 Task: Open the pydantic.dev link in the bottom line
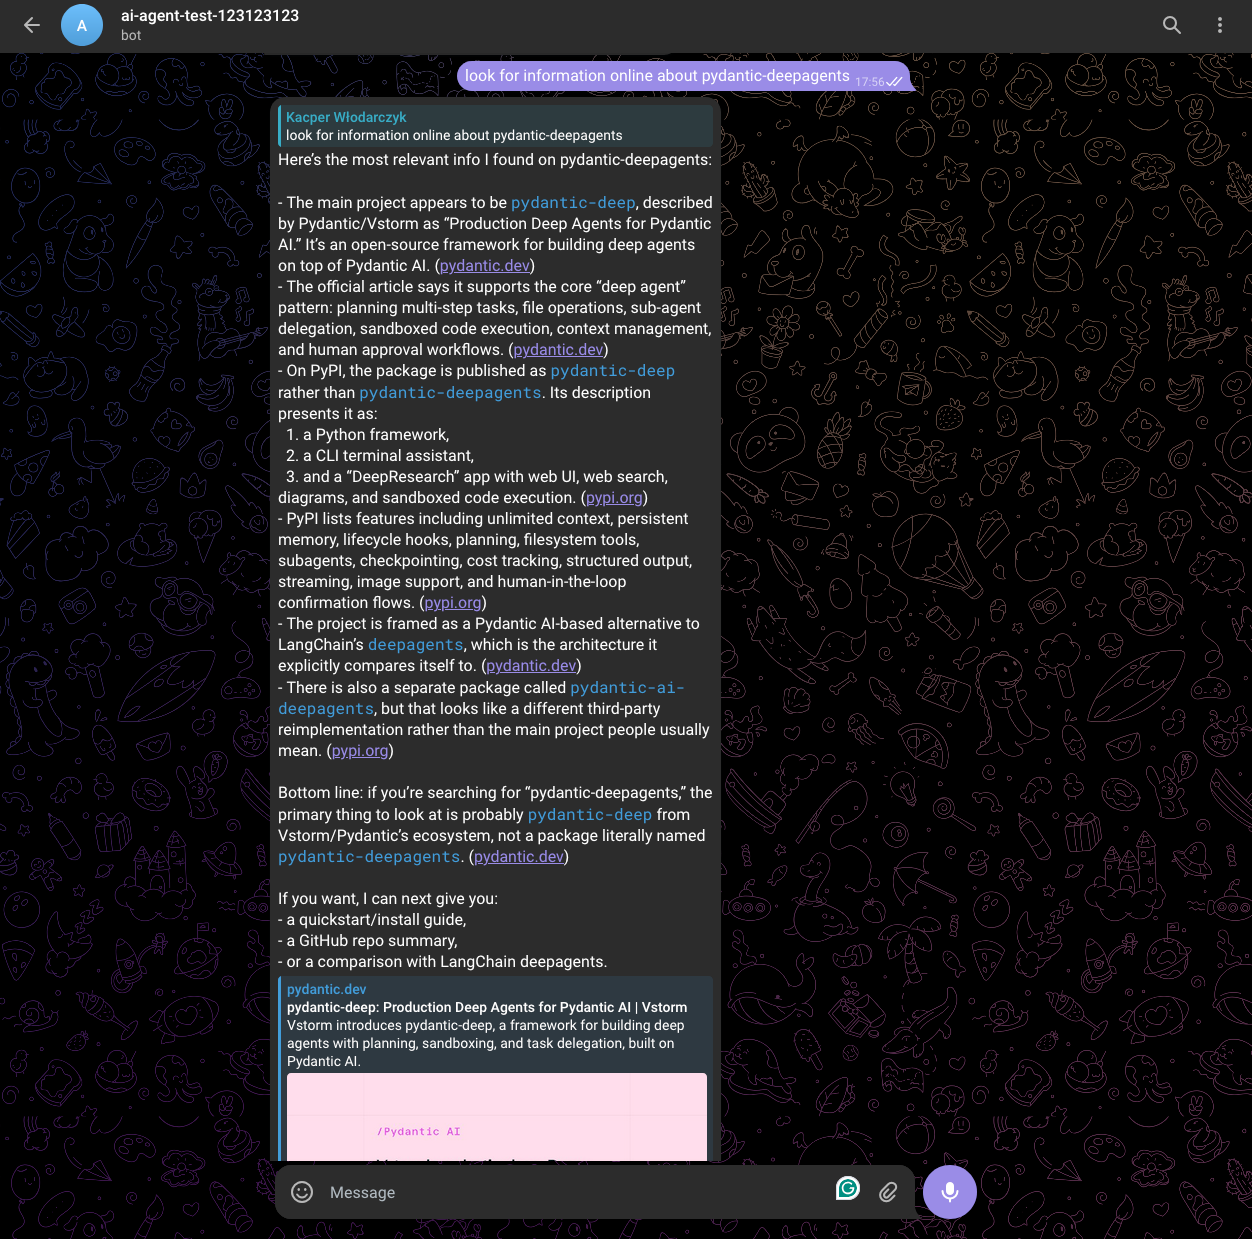pos(518,856)
